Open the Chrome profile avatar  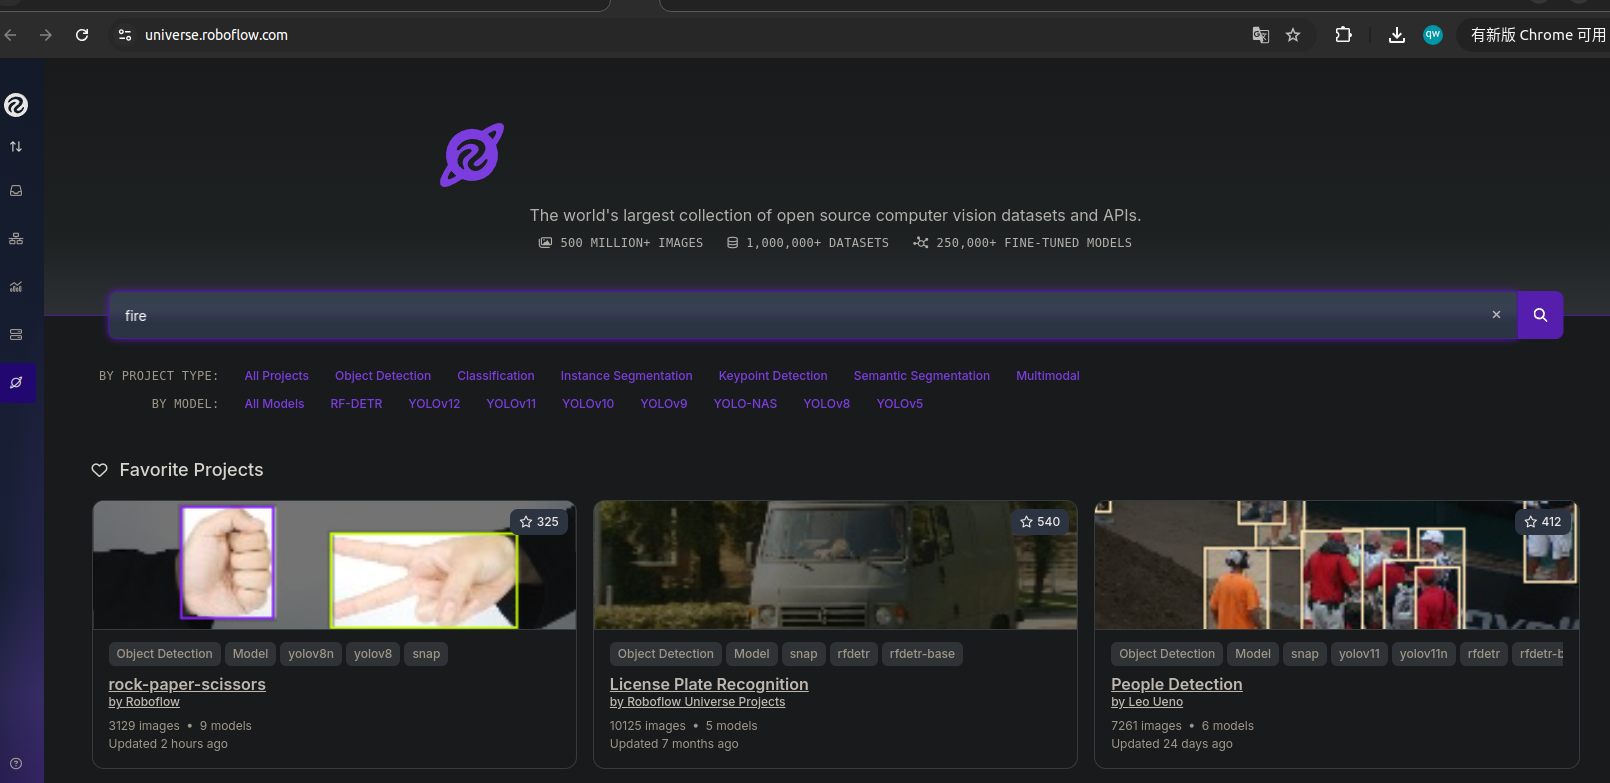1433,35
